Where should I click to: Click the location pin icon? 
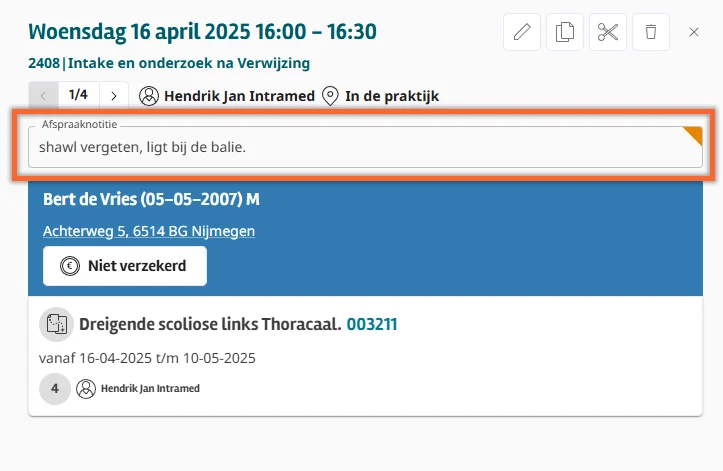330,96
